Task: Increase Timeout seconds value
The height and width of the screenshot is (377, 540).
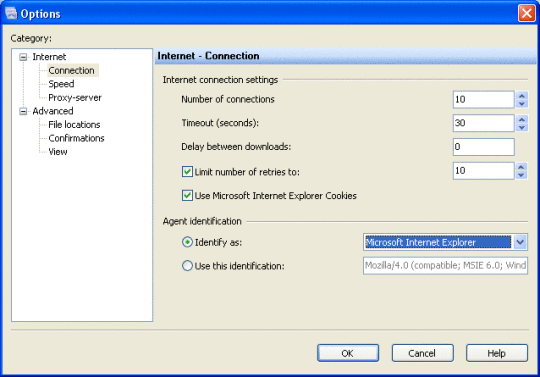Action: point(522,119)
